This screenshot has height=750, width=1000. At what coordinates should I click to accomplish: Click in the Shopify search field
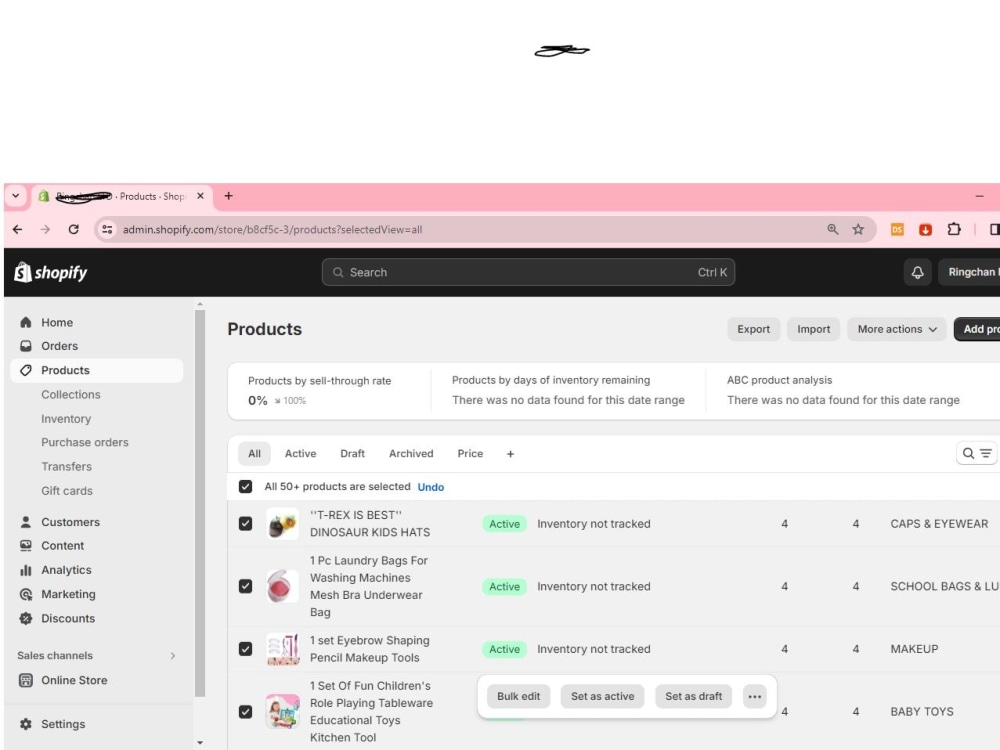[x=528, y=272]
